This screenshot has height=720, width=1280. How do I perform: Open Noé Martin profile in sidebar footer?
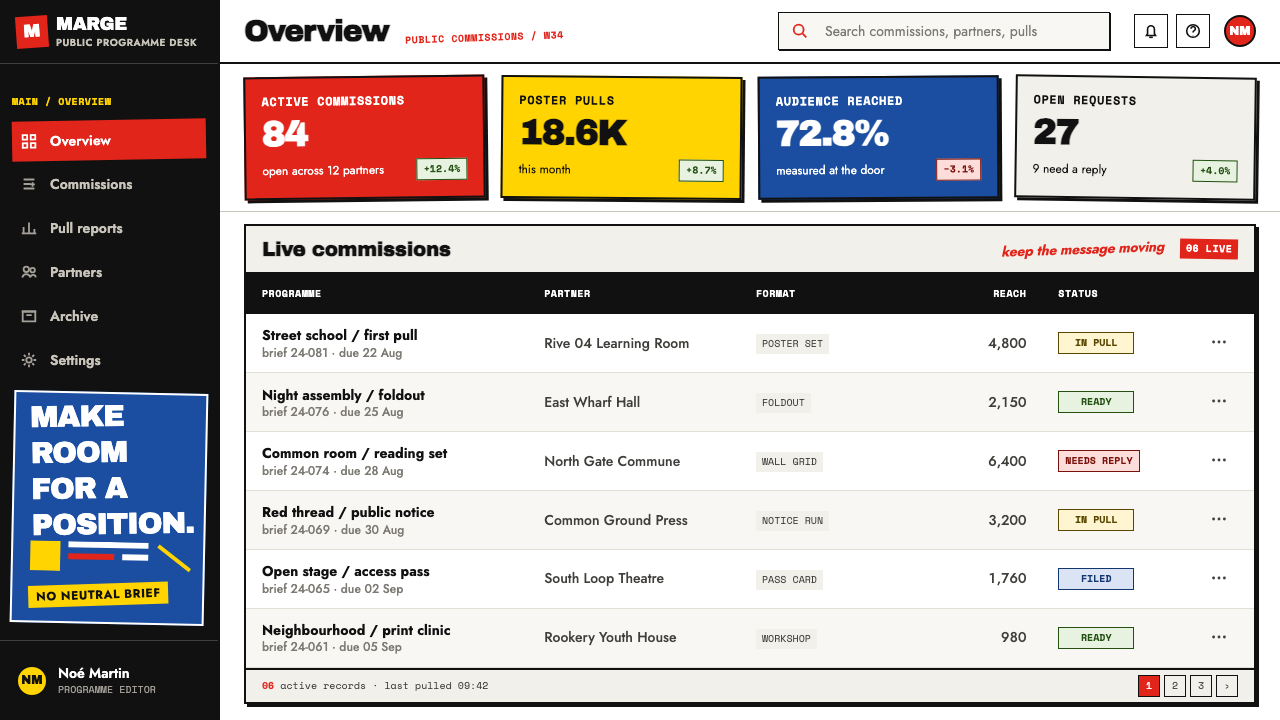[109, 681]
